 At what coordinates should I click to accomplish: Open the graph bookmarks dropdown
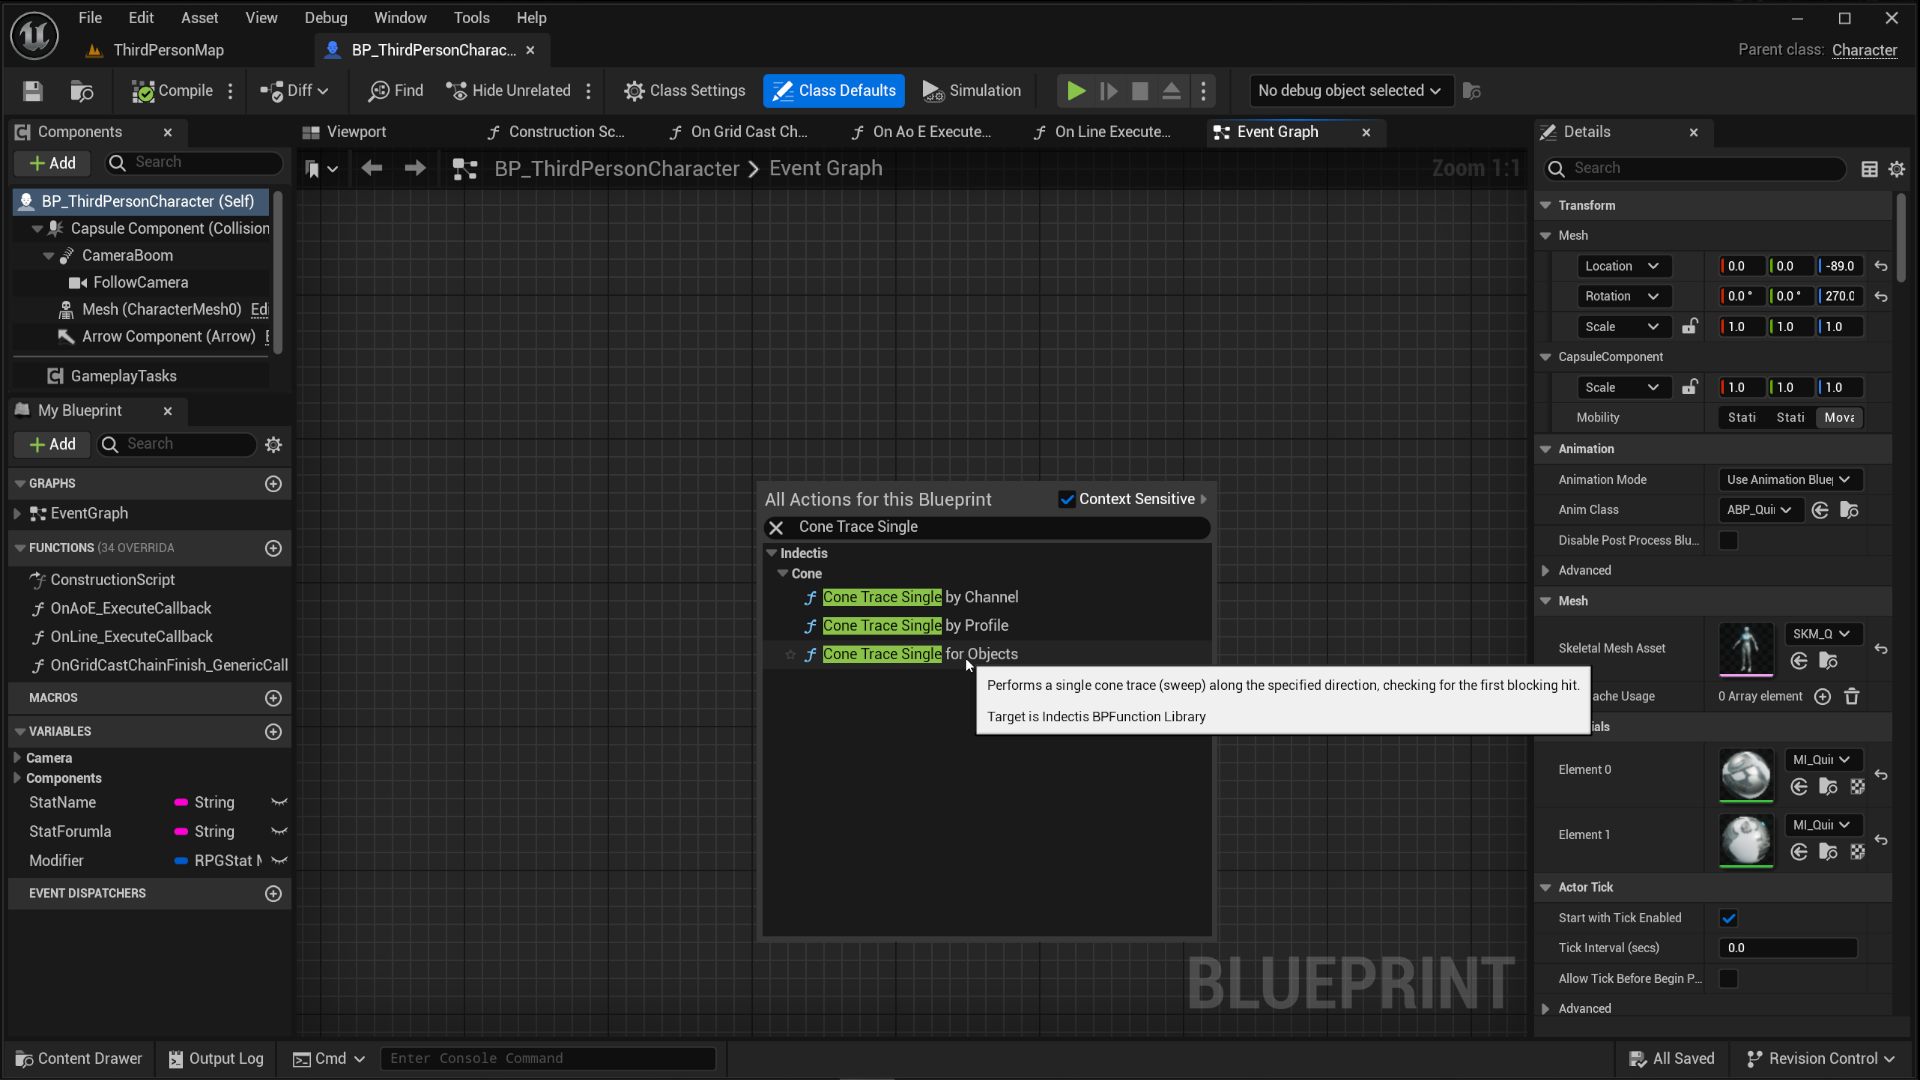[321, 170]
